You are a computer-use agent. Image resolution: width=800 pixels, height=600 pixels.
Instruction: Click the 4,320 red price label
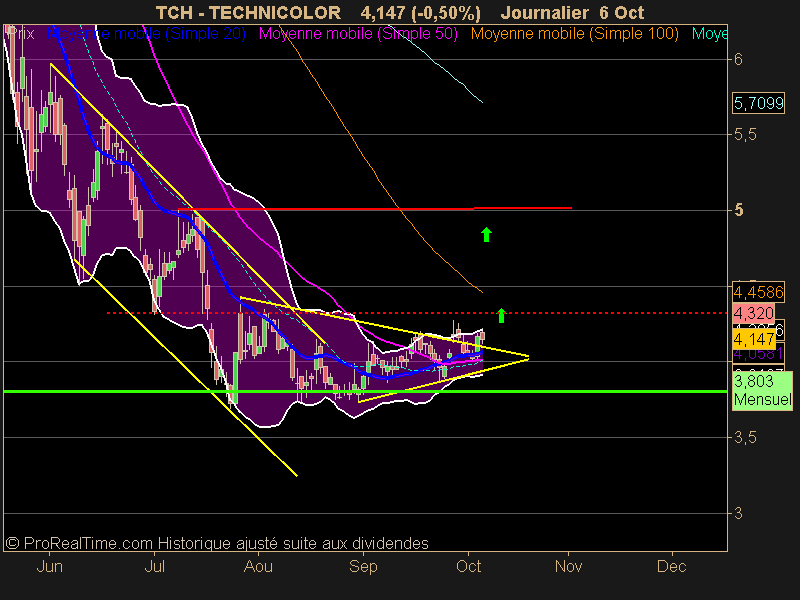click(754, 313)
